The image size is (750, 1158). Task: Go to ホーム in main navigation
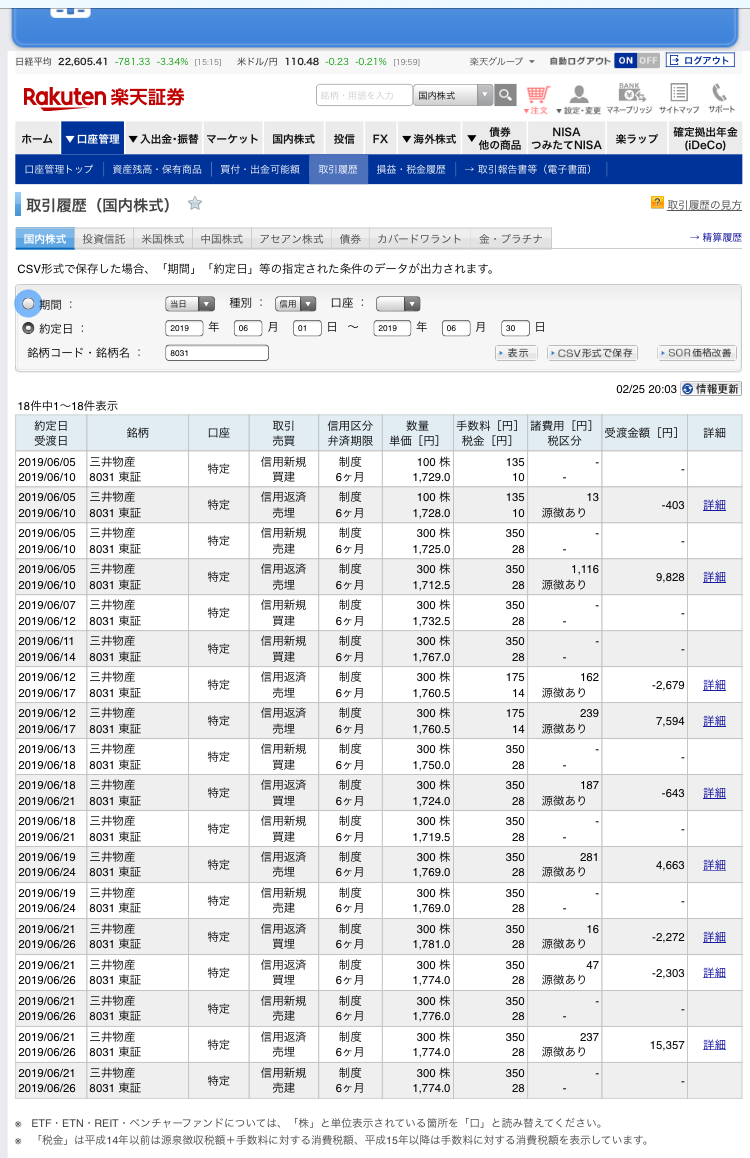[37, 138]
